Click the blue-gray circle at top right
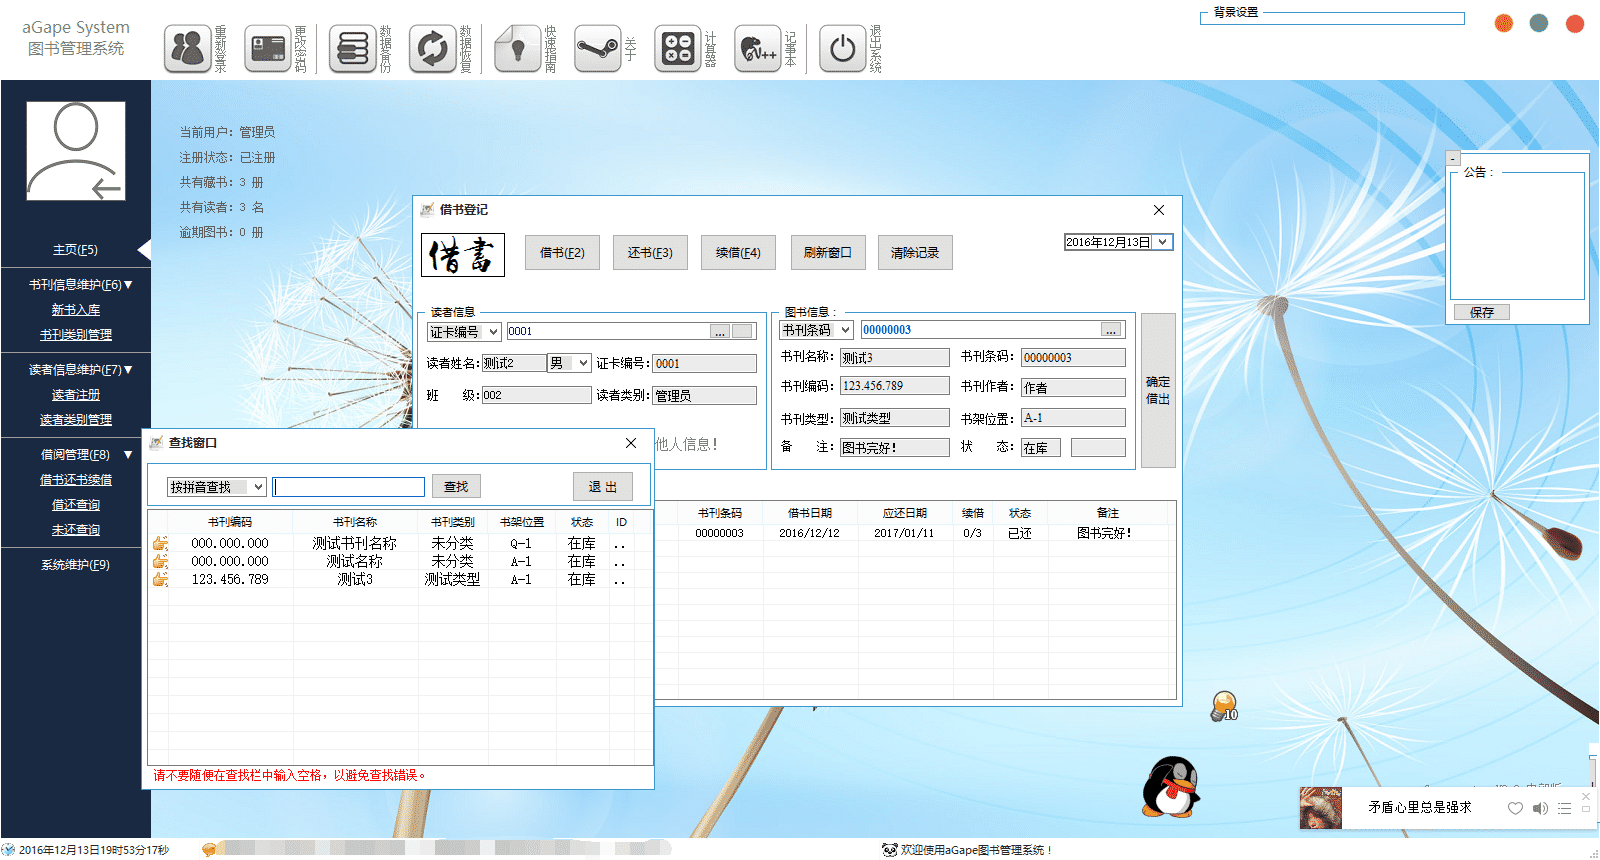1600x860 pixels. (x=1539, y=23)
